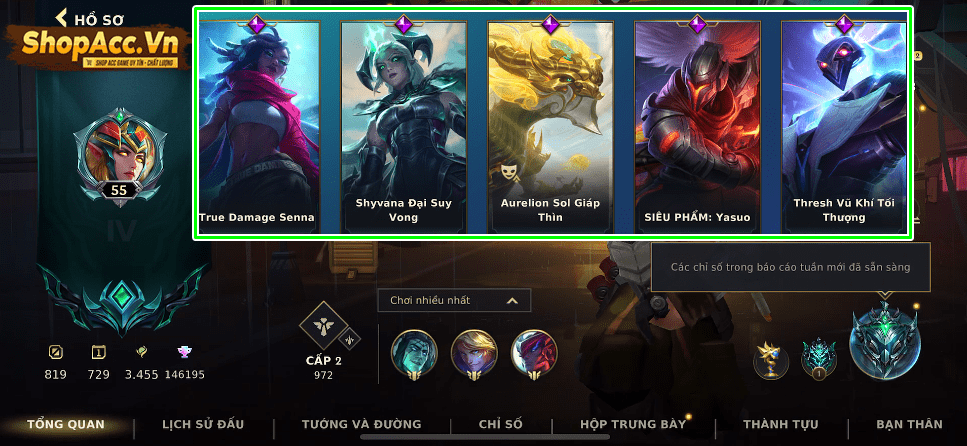This screenshot has height=446, width=967.
Task: Switch to the Lịch Sử Đấu tab
Action: coord(203,424)
